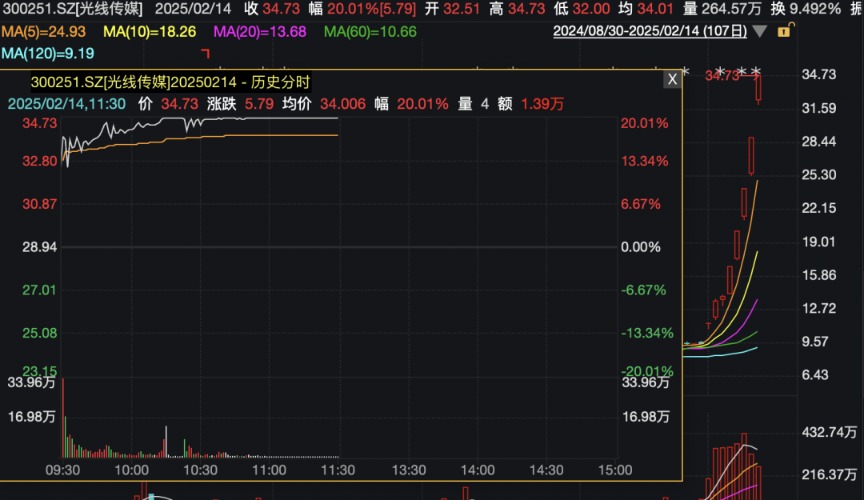Click volume 量 264.57万 in header
The image size is (864, 500).
[722, 9]
